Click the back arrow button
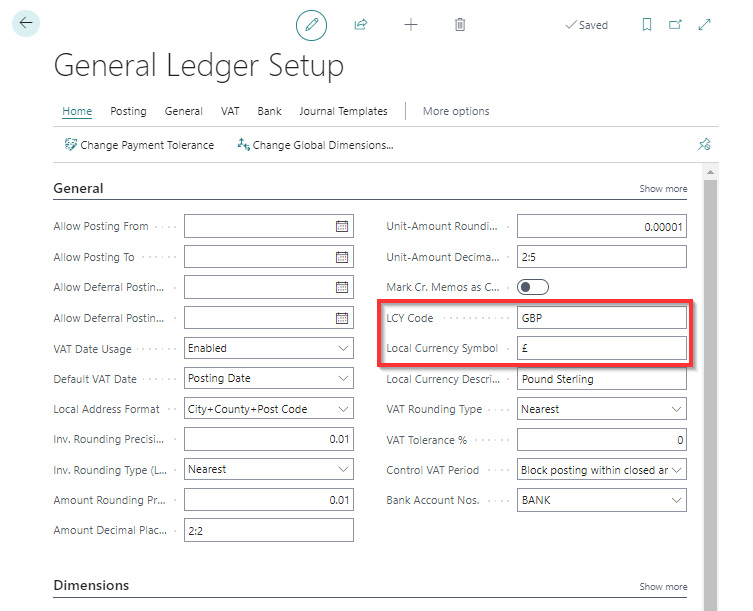The height and width of the screenshot is (611, 753). click(x=25, y=23)
